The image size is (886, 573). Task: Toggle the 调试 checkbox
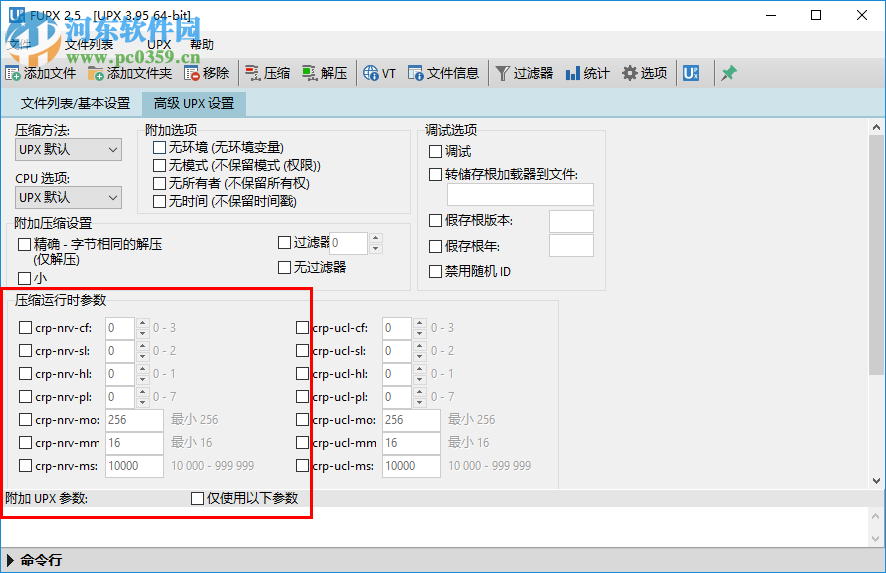435,151
